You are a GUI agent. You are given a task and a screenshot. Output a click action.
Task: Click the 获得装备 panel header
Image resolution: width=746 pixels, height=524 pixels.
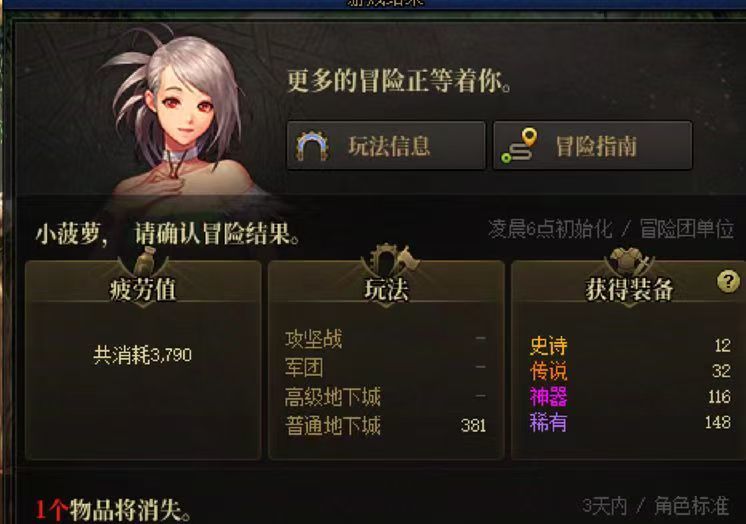[x=629, y=289]
